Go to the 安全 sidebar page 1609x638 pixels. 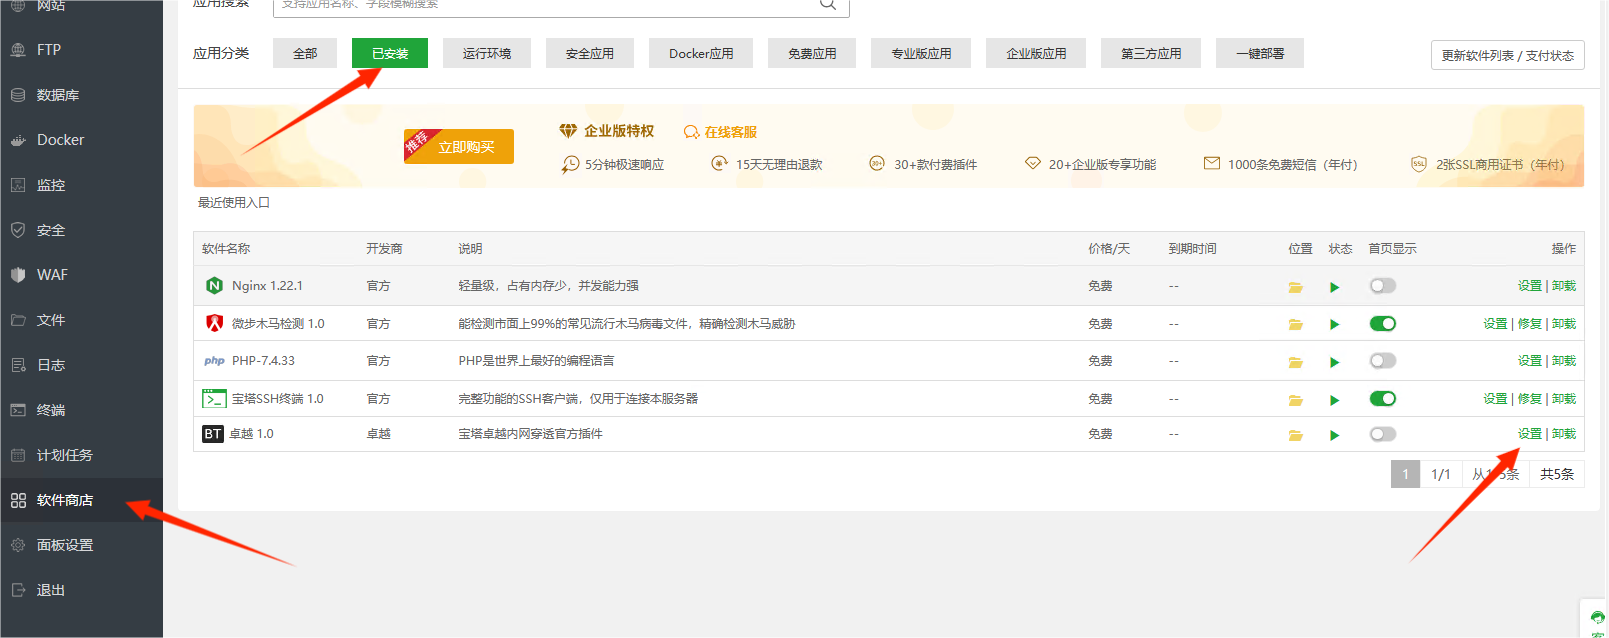[x=80, y=230]
